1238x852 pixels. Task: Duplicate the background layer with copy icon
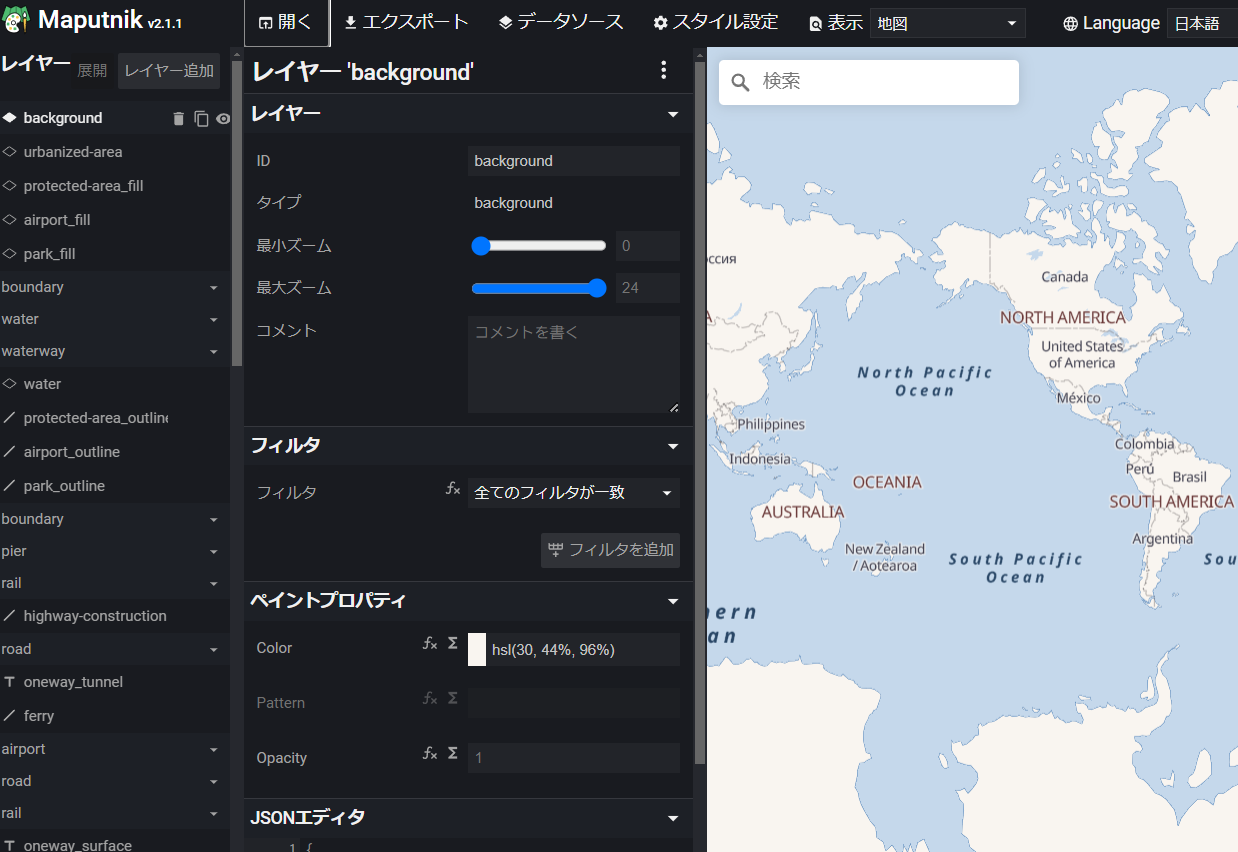pyautogui.click(x=201, y=118)
